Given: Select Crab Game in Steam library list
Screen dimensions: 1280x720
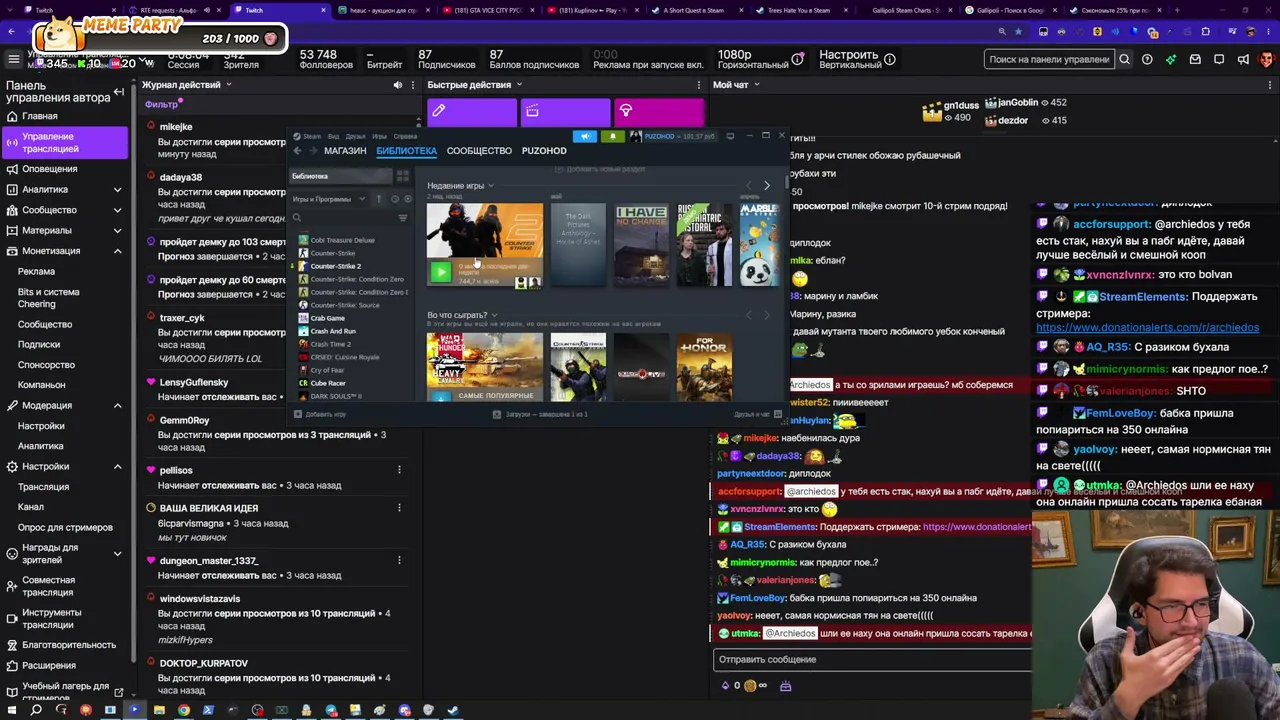Looking at the screenshot, I should 327,318.
